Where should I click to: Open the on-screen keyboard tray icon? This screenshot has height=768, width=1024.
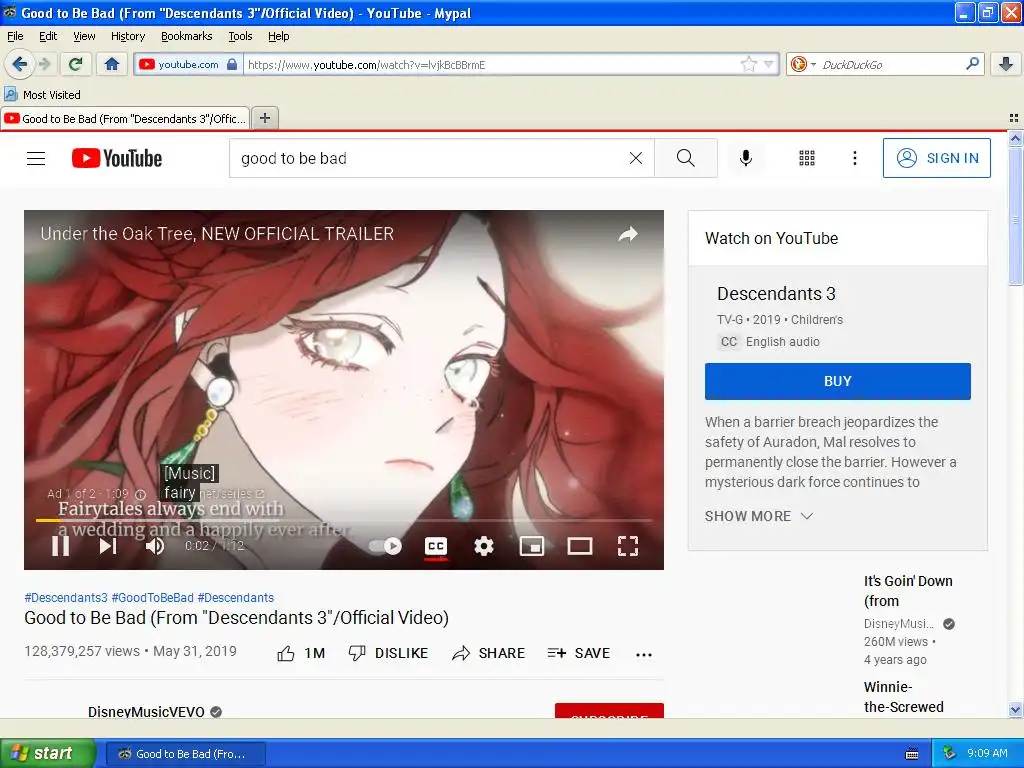click(912, 754)
